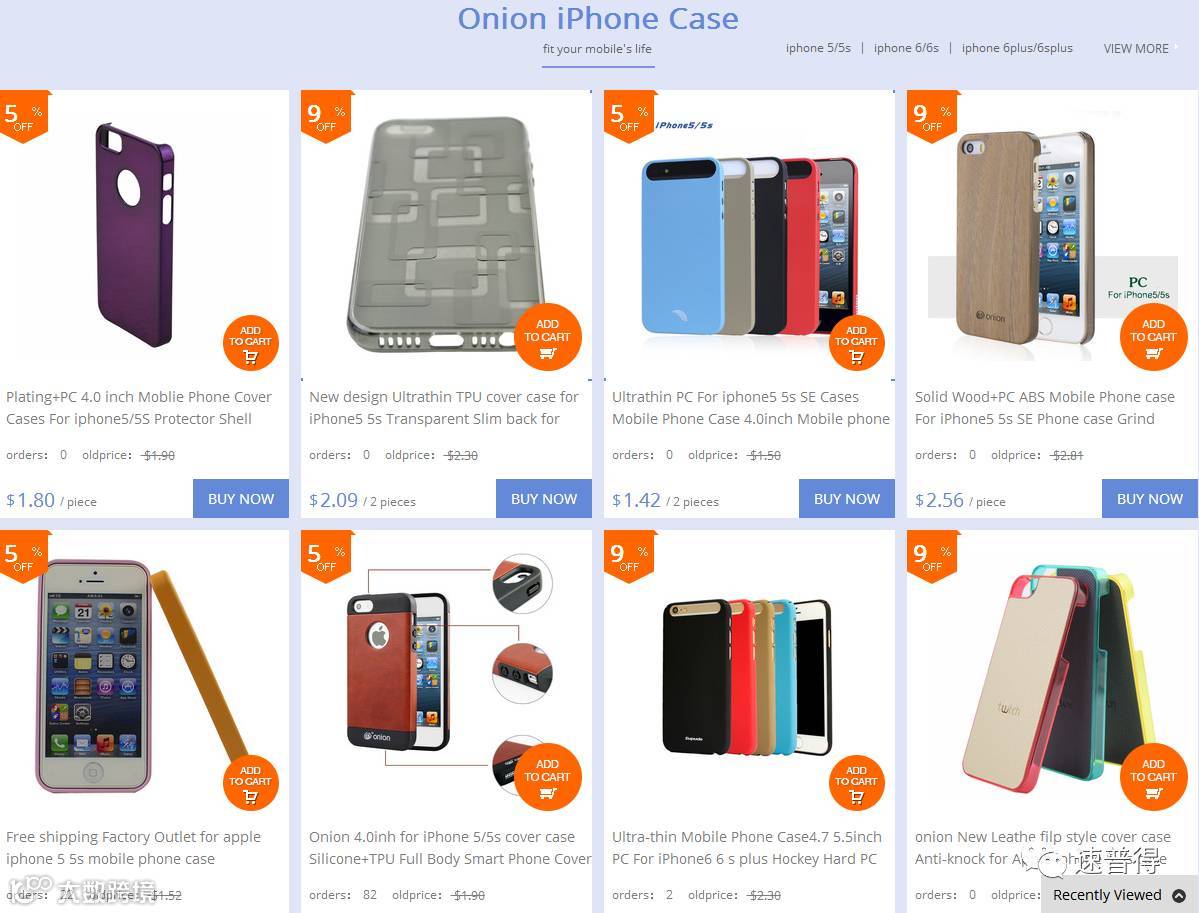Screen dimensions: 1199x913
Task: Buy now the $1.80 purple case
Action: click(241, 499)
